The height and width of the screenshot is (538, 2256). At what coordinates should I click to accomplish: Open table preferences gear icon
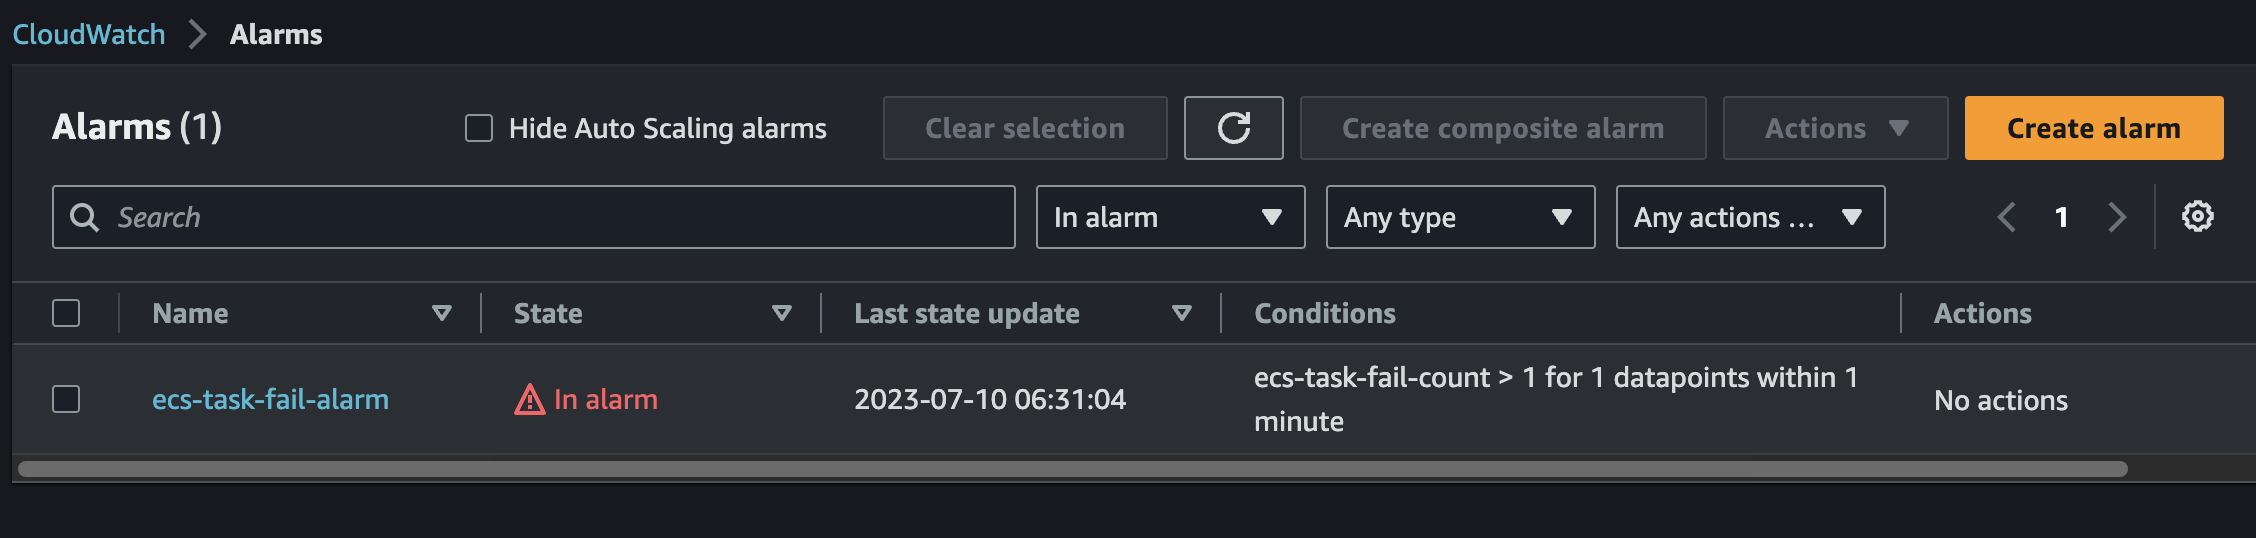(2197, 216)
